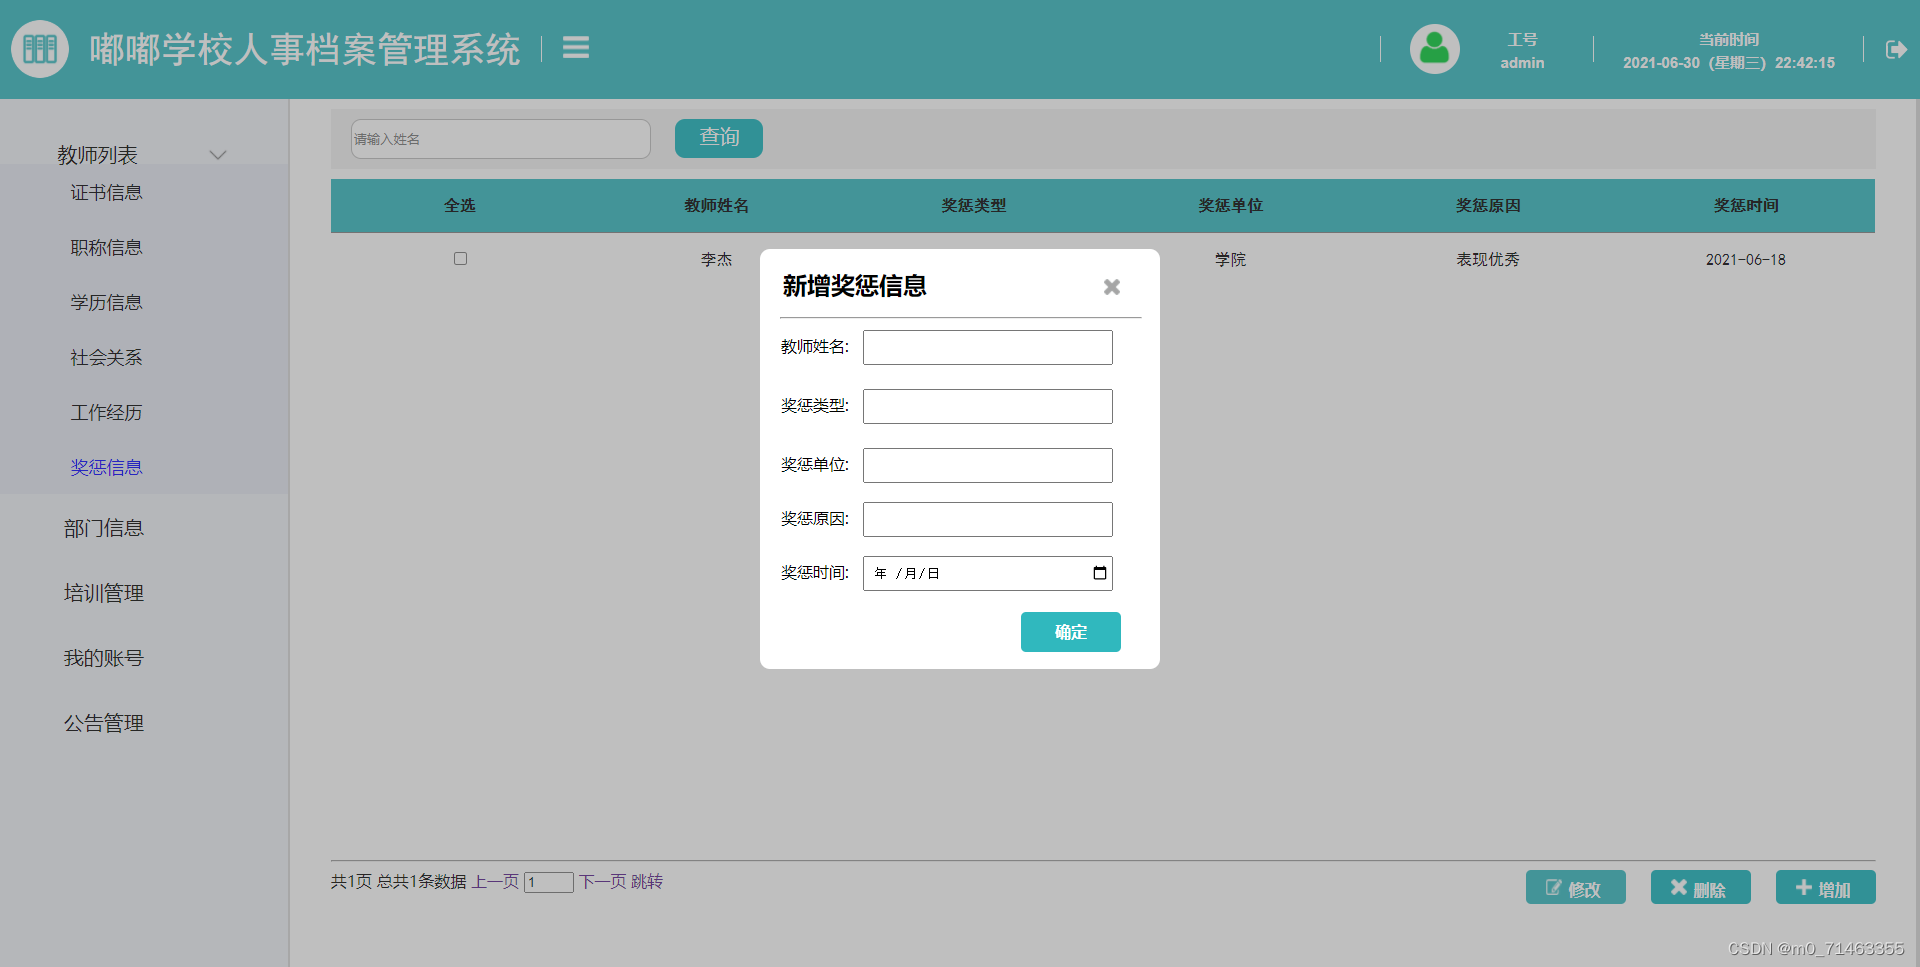Image resolution: width=1920 pixels, height=967 pixels.
Task: Click the 上一页 link
Action: (495, 882)
